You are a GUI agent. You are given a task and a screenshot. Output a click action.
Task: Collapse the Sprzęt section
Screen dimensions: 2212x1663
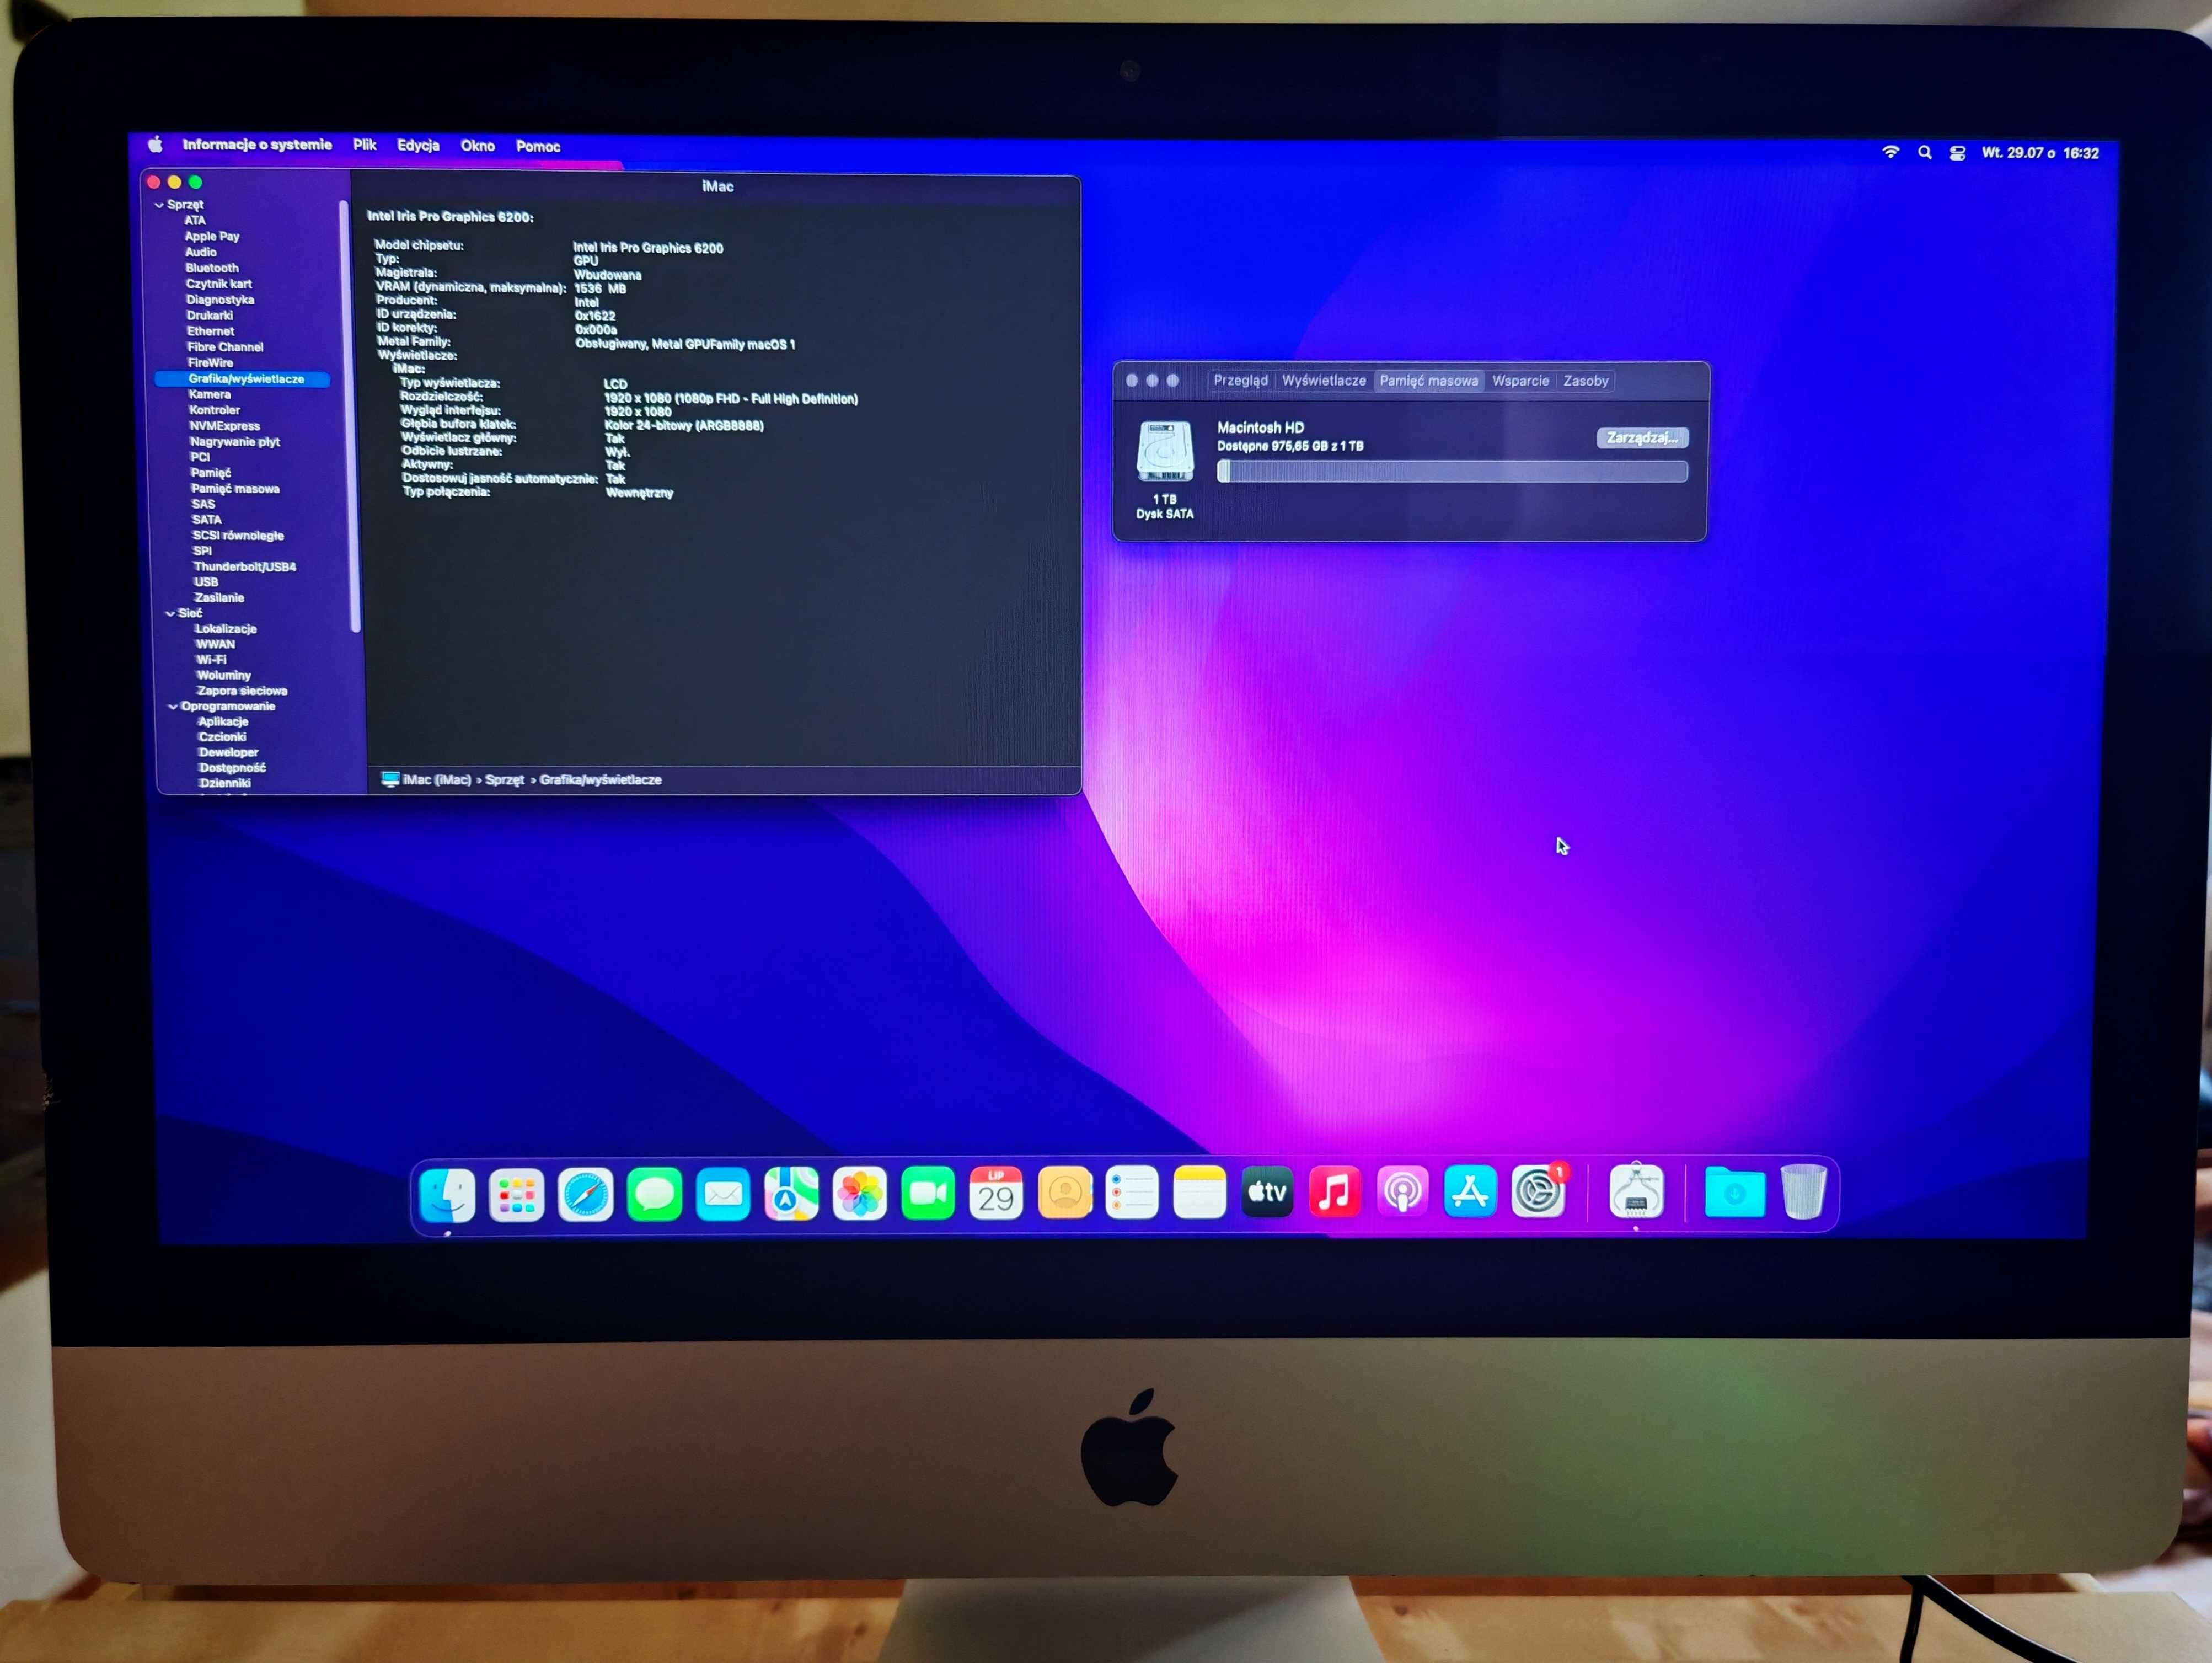tap(159, 205)
